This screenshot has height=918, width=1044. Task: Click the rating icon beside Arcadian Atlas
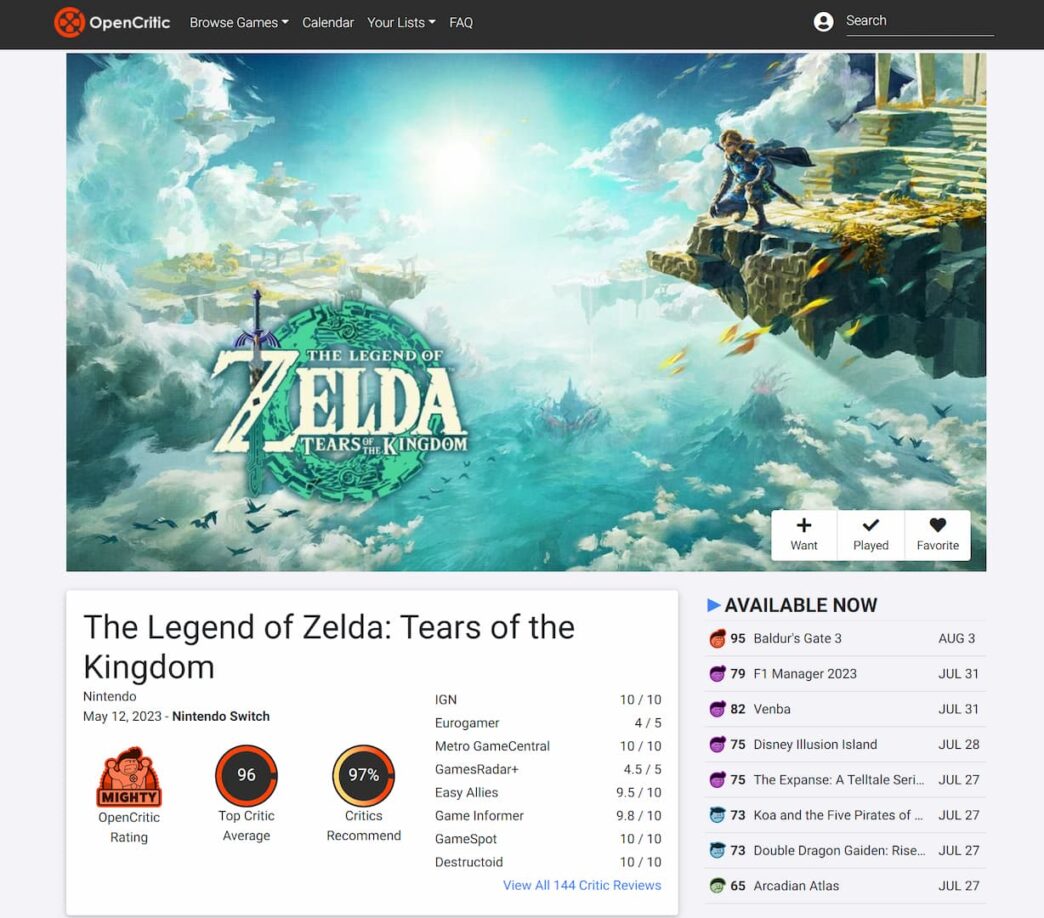(x=717, y=885)
